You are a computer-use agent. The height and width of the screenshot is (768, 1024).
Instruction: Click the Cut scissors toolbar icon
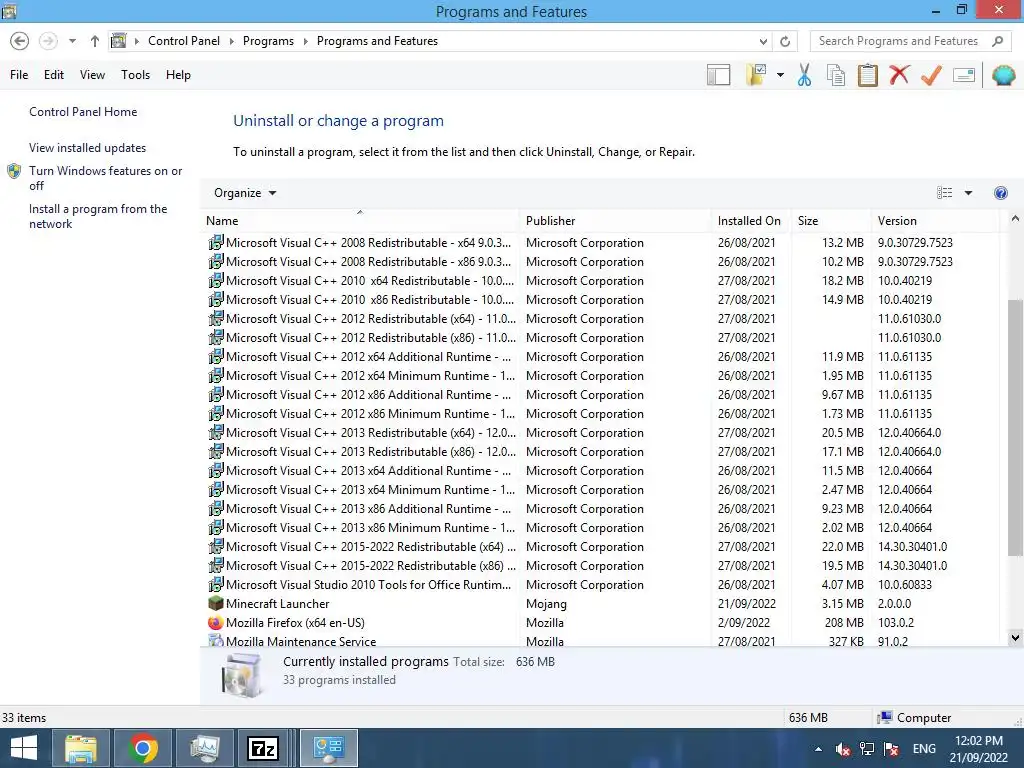click(804, 75)
